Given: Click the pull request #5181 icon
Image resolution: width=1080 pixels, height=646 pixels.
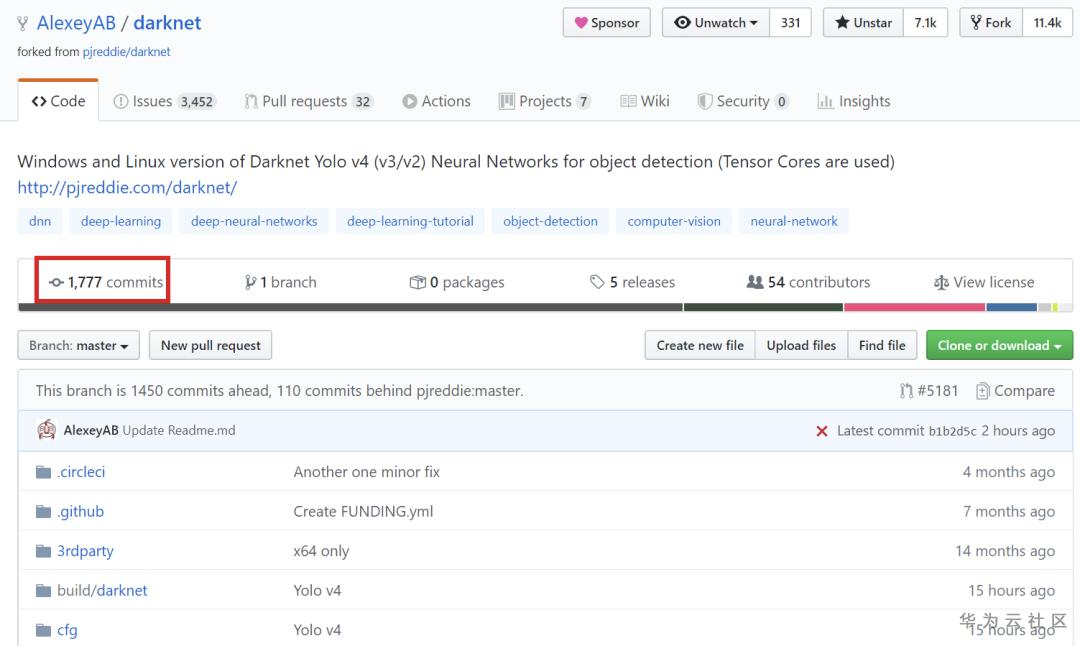Looking at the screenshot, I should coord(906,391).
